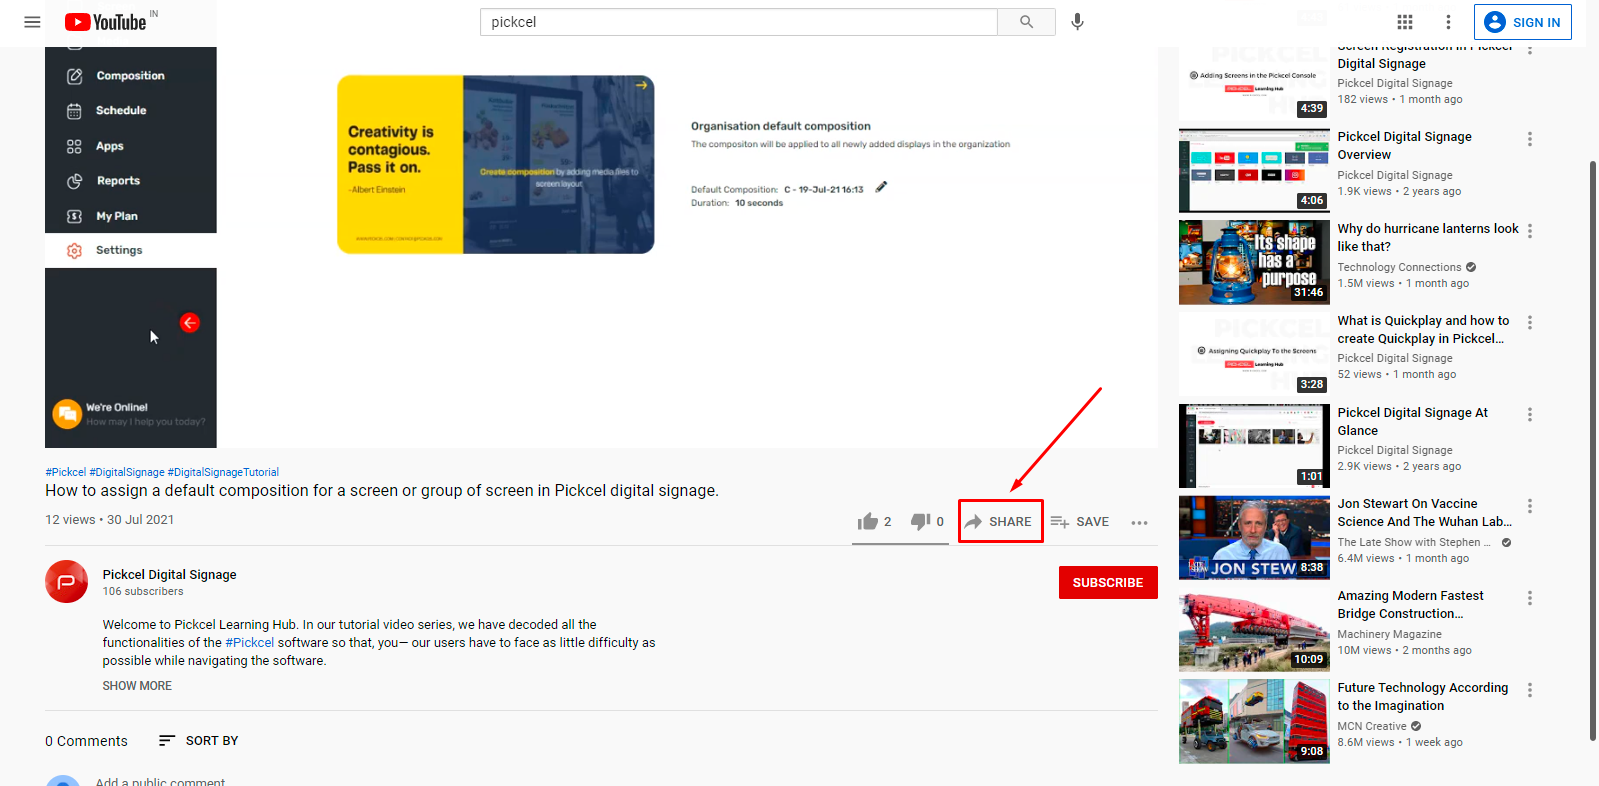Open menu for Pickcel Digital Signage Overview

coord(1530,139)
